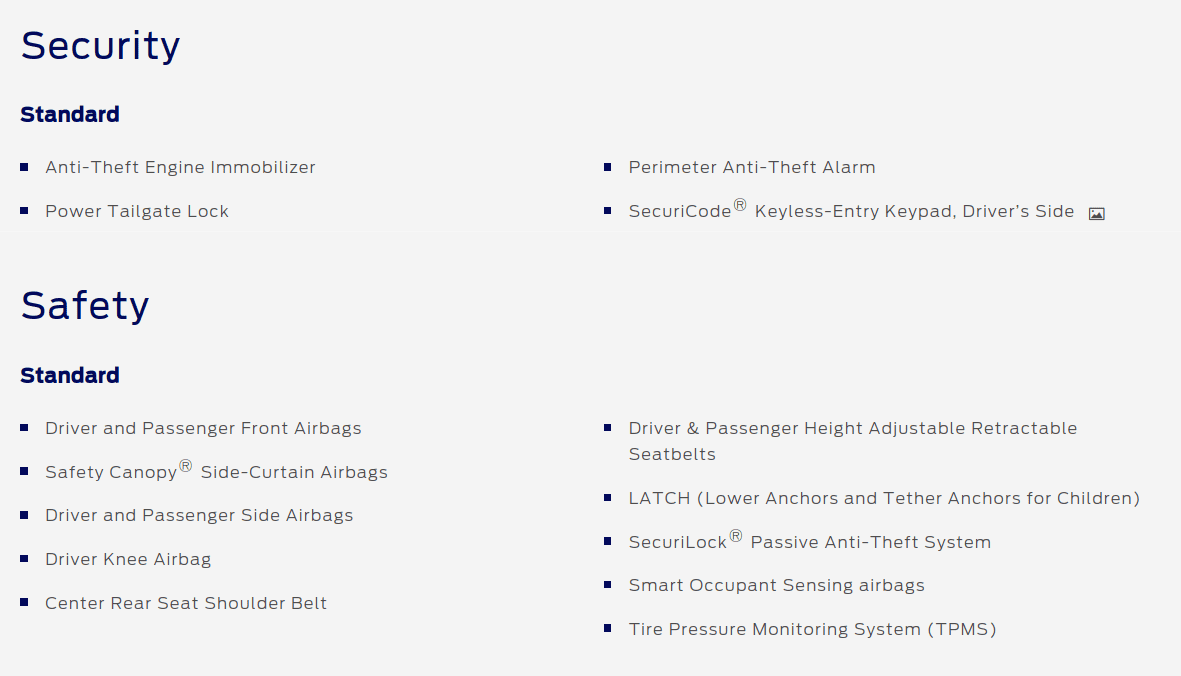1181x676 pixels.
Task: Open the SecuriCode keypad image icon
Action: pyautogui.click(x=1097, y=214)
